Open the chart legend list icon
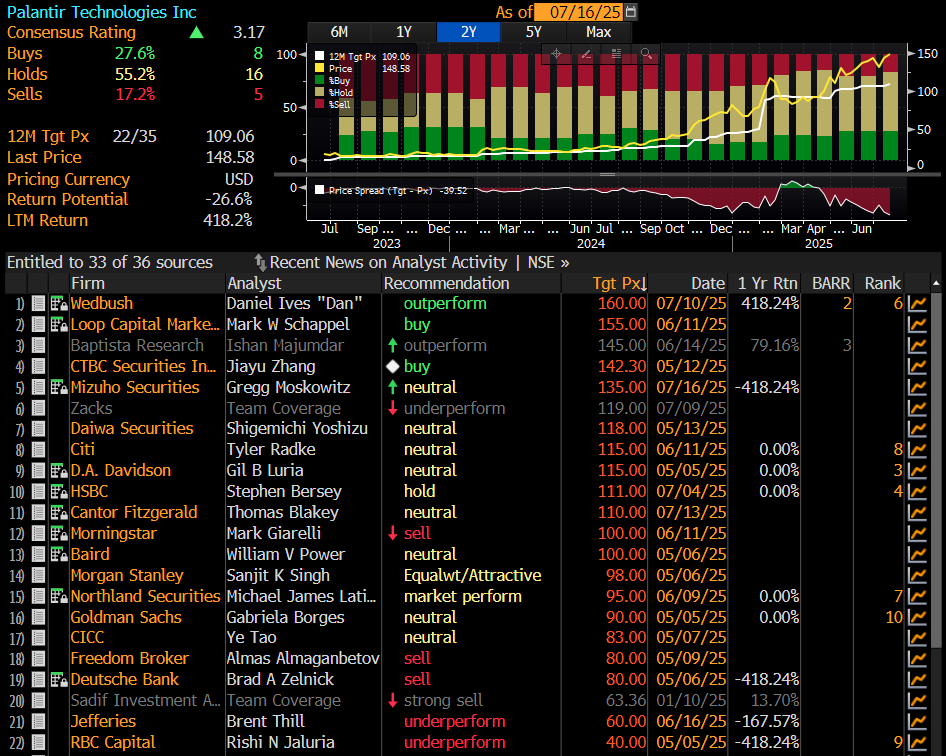The height and width of the screenshot is (756, 946). (616, 54)
